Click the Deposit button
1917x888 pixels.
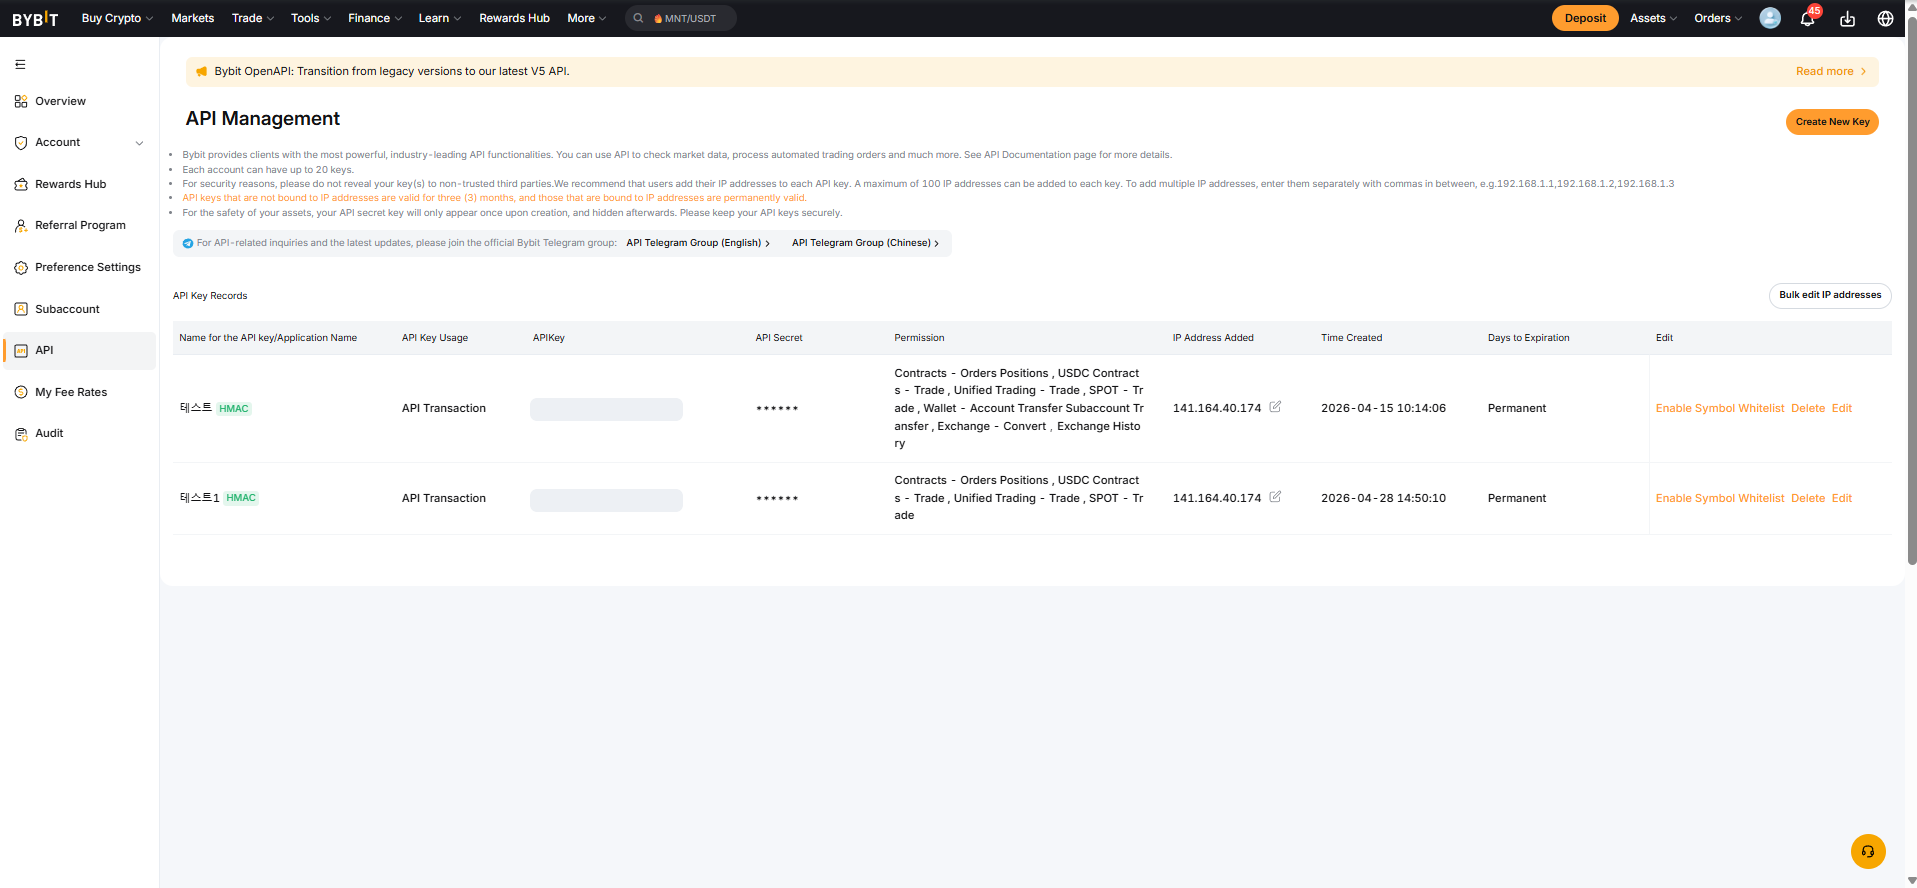point(1585,18)
